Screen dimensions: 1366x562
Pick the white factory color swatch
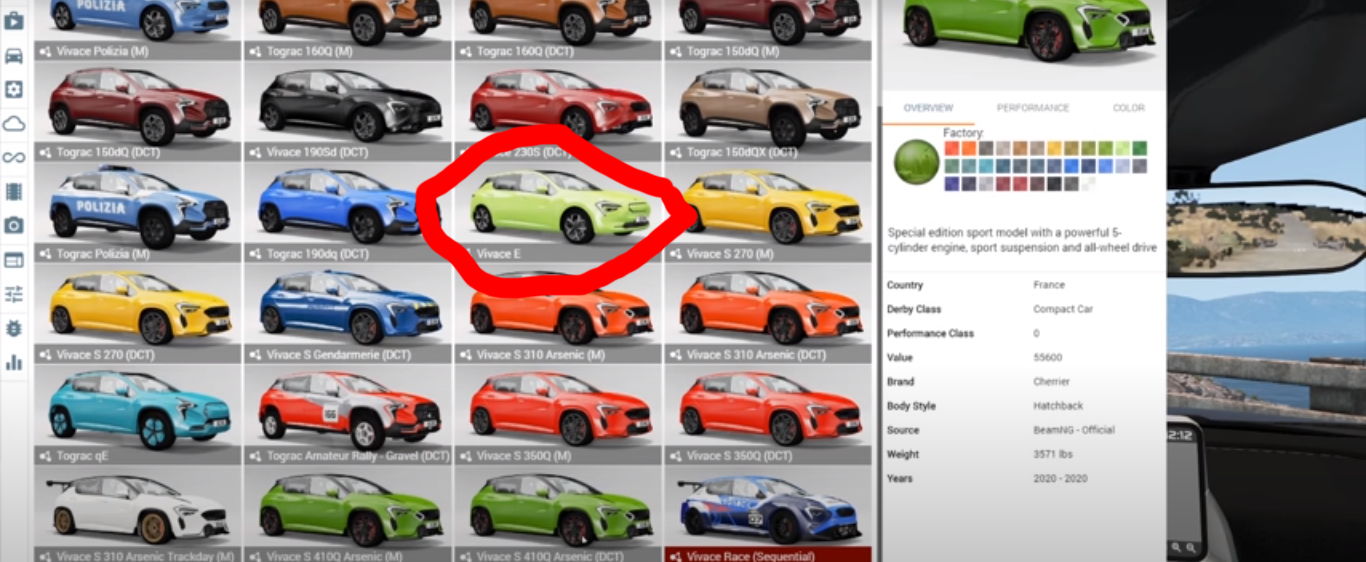(1089, 184)
